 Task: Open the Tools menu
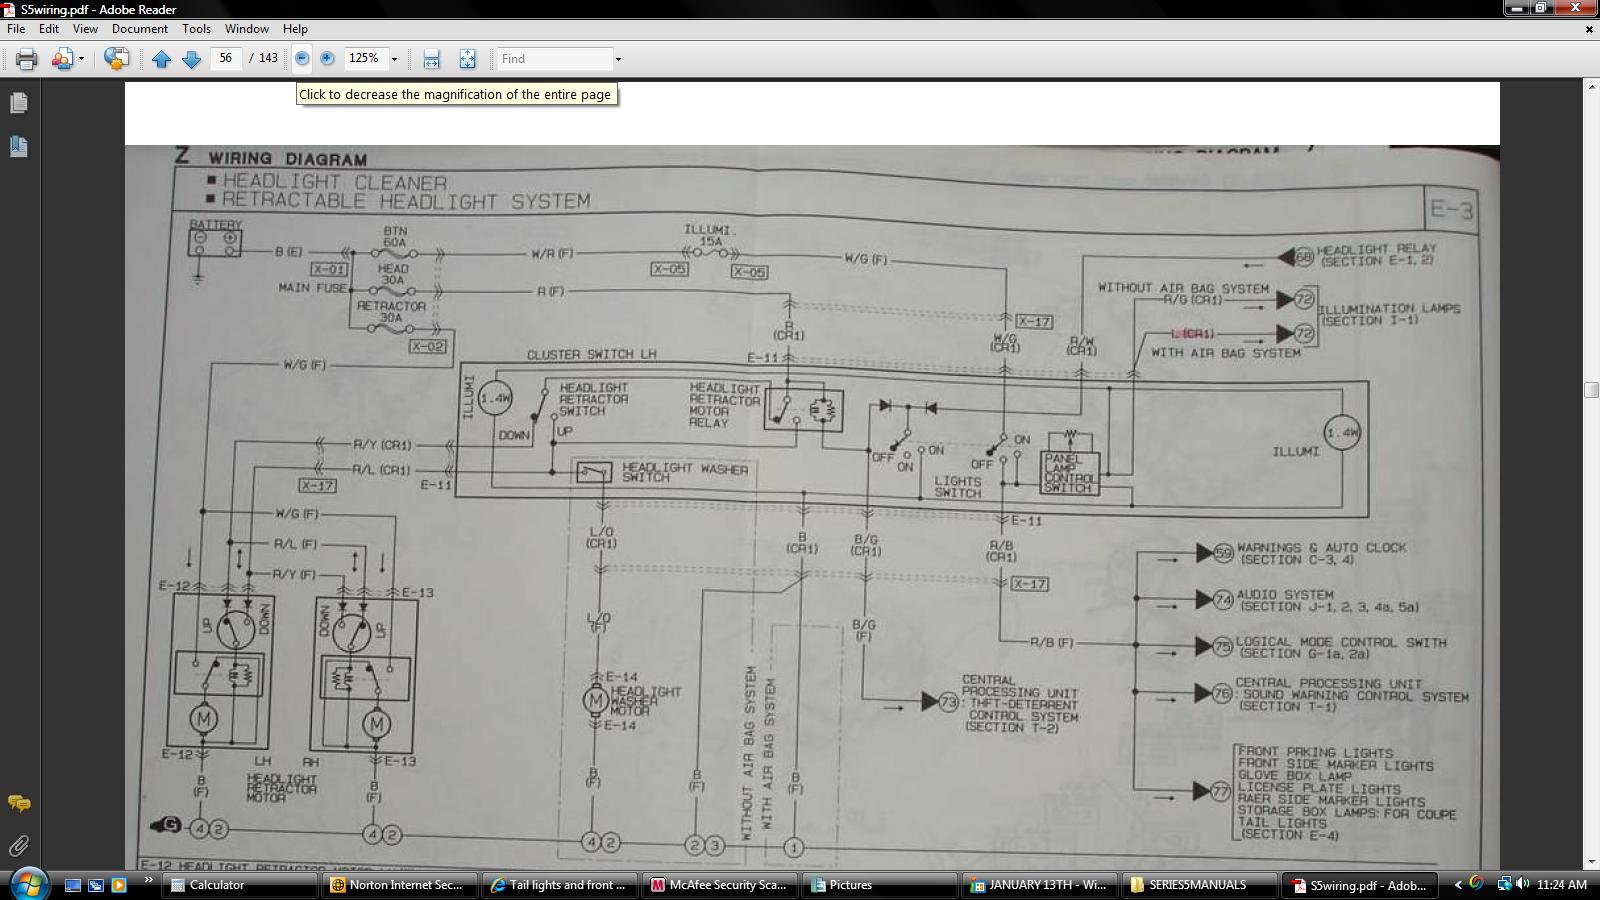[x=196, y=29]
